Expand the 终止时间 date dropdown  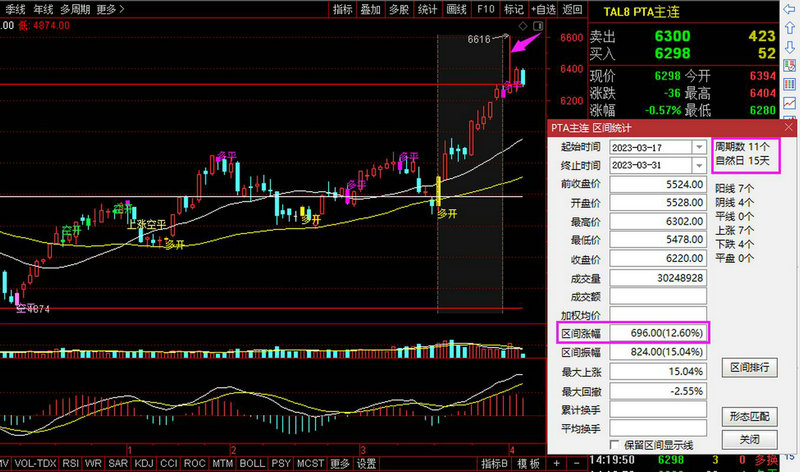pyautogui.click(x=698, y=165)
